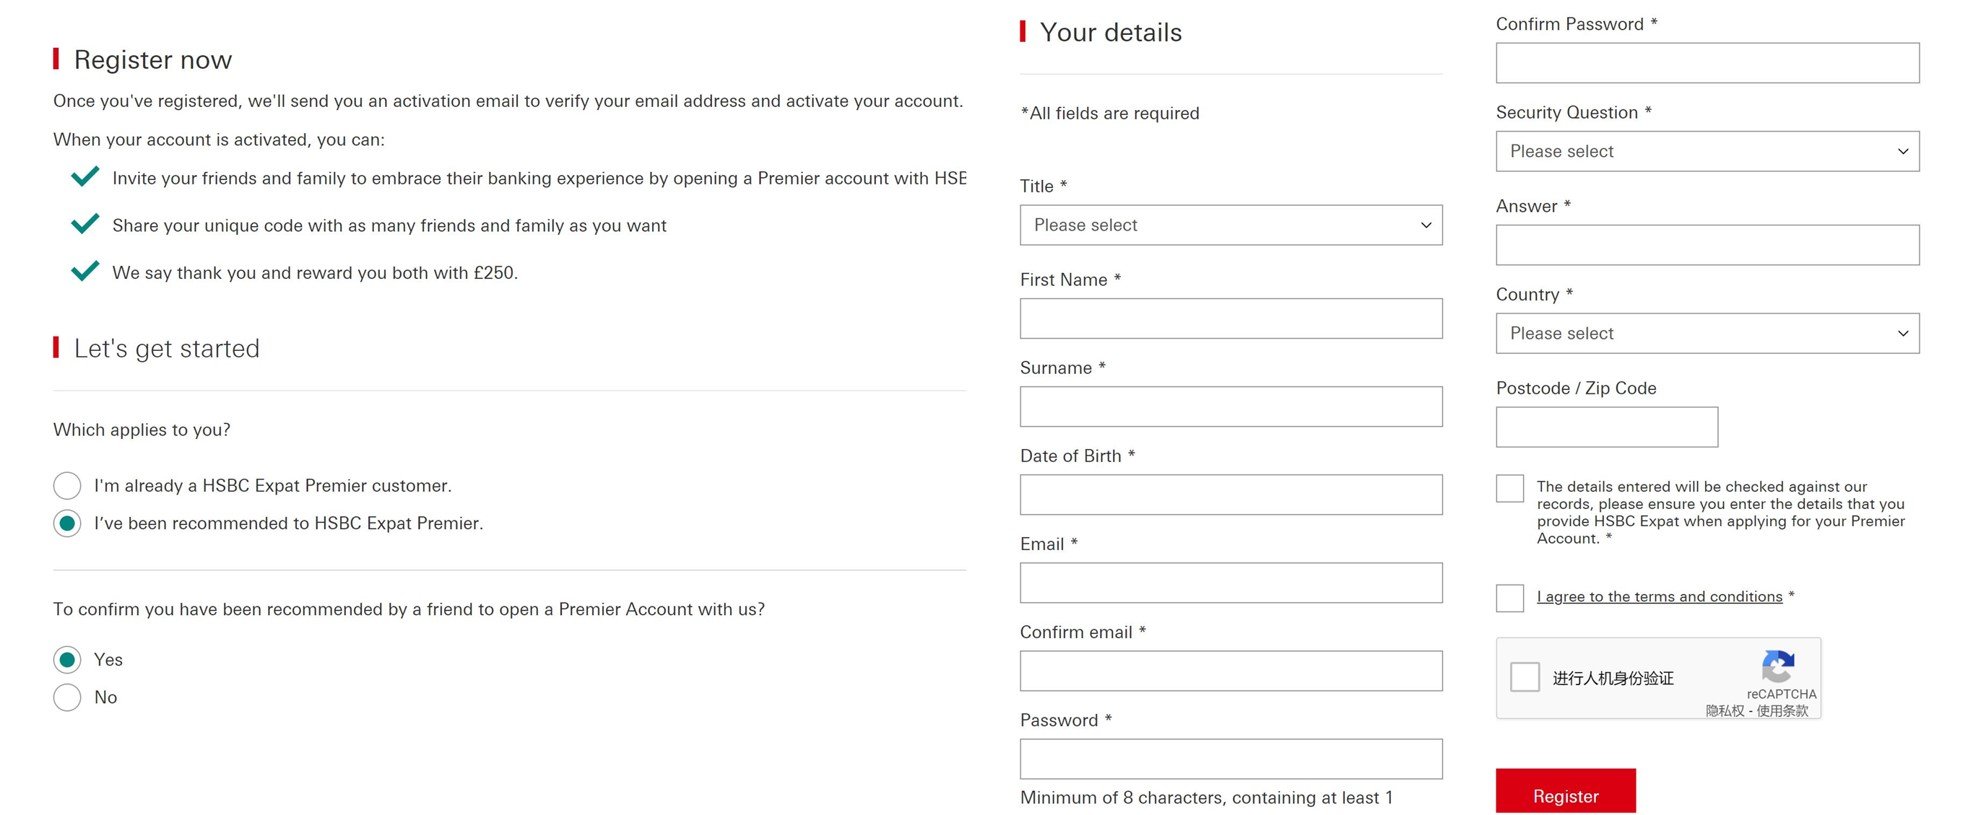The height and width of the screenshot is (815, 1986).
Task: Click the Answer text field
Action: click(1707, 245)
